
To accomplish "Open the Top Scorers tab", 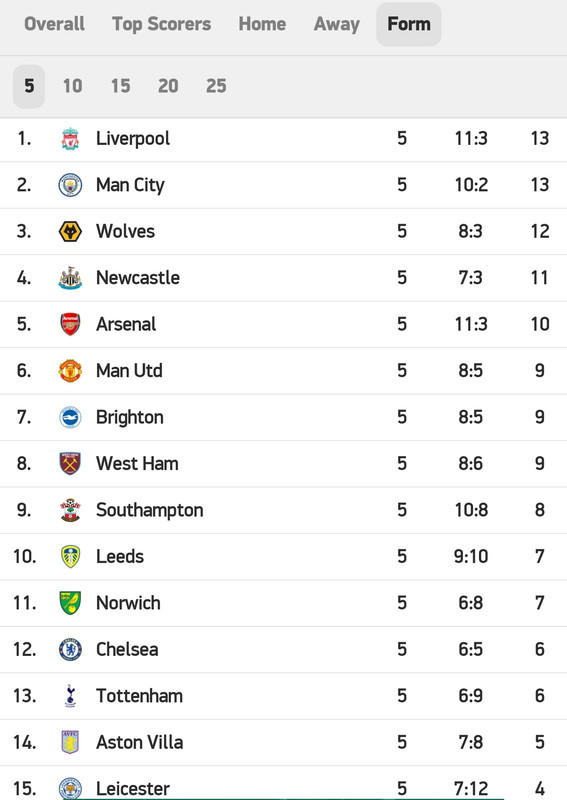I will (161, 24).
